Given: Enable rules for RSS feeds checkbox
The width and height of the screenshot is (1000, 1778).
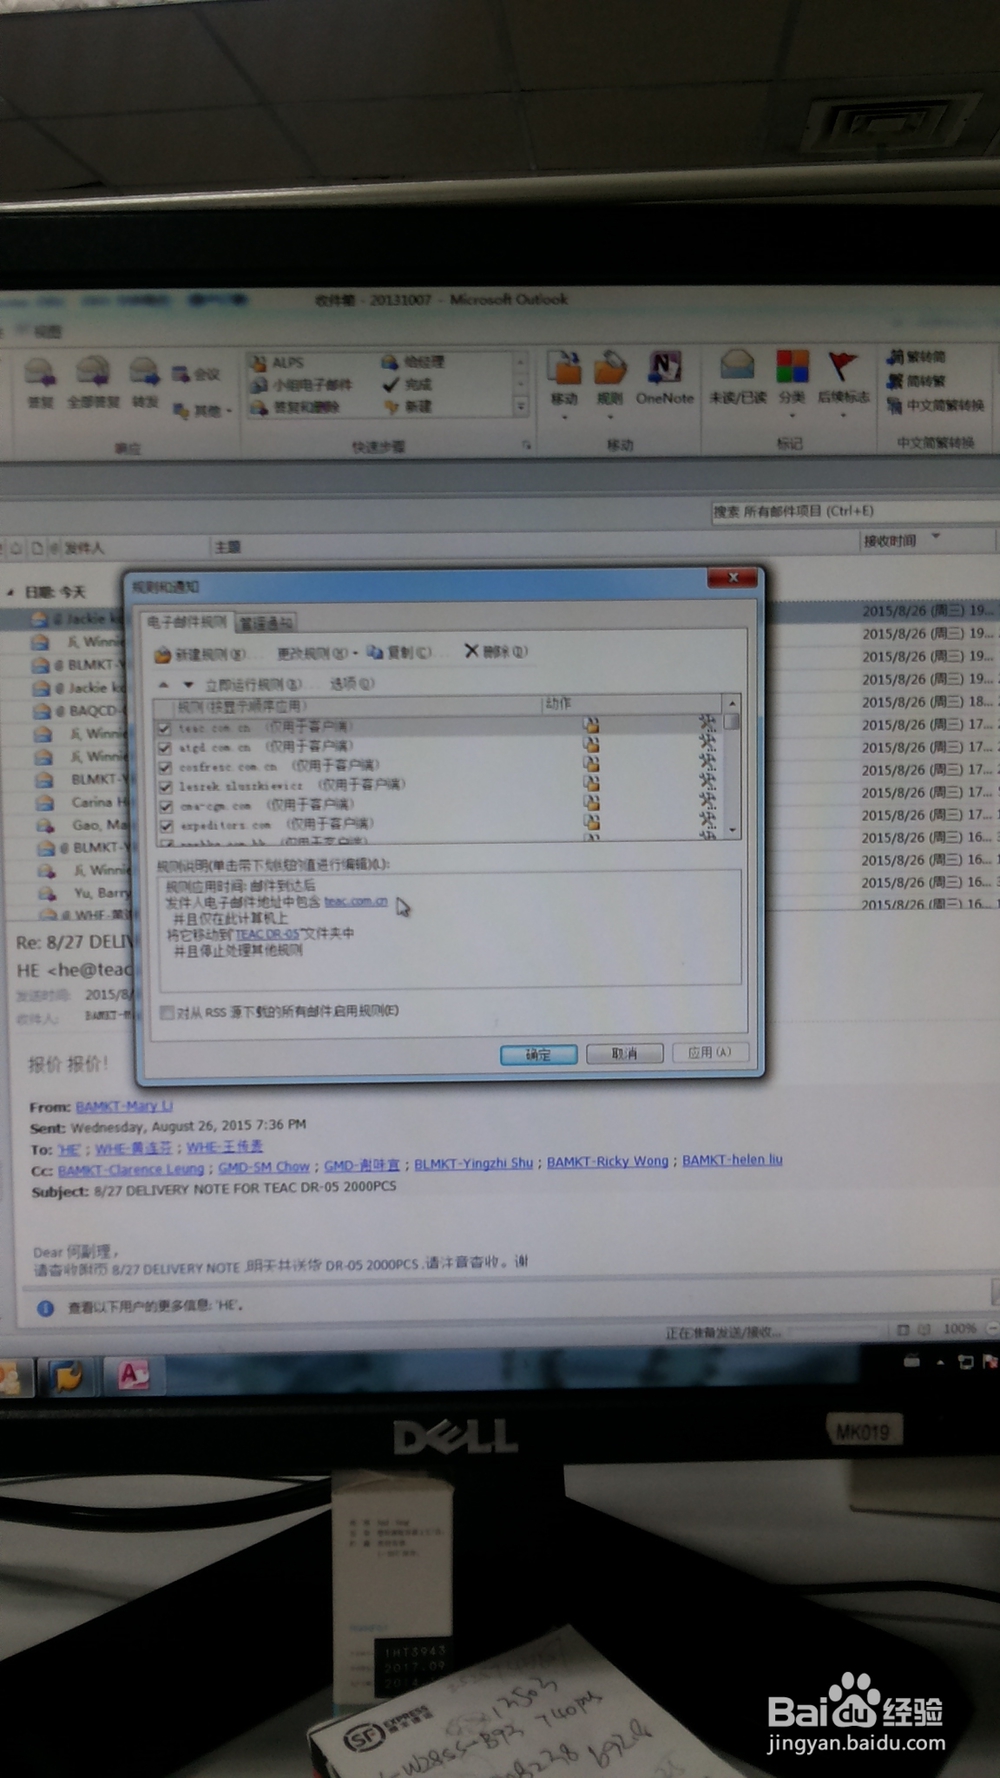Looking at the screenshot, I should (167, 1012).
